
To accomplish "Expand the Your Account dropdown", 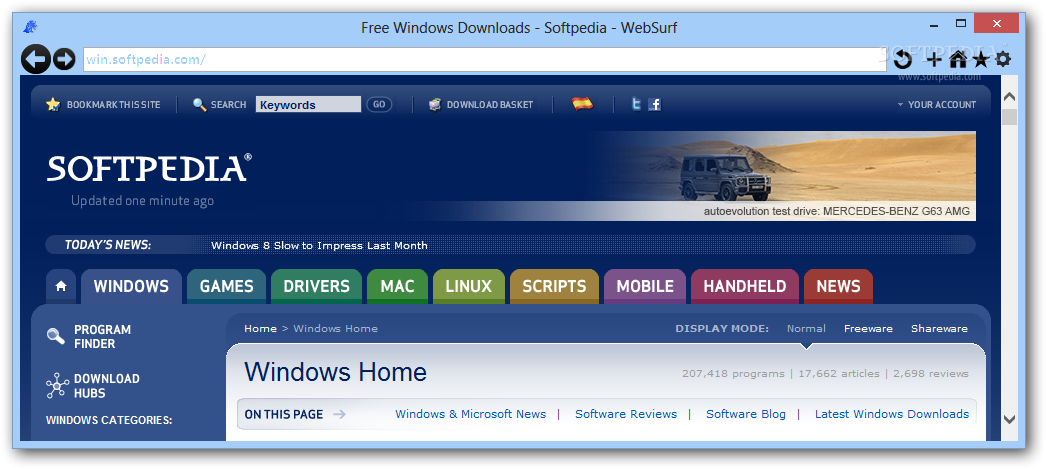I will pos(936,105).
